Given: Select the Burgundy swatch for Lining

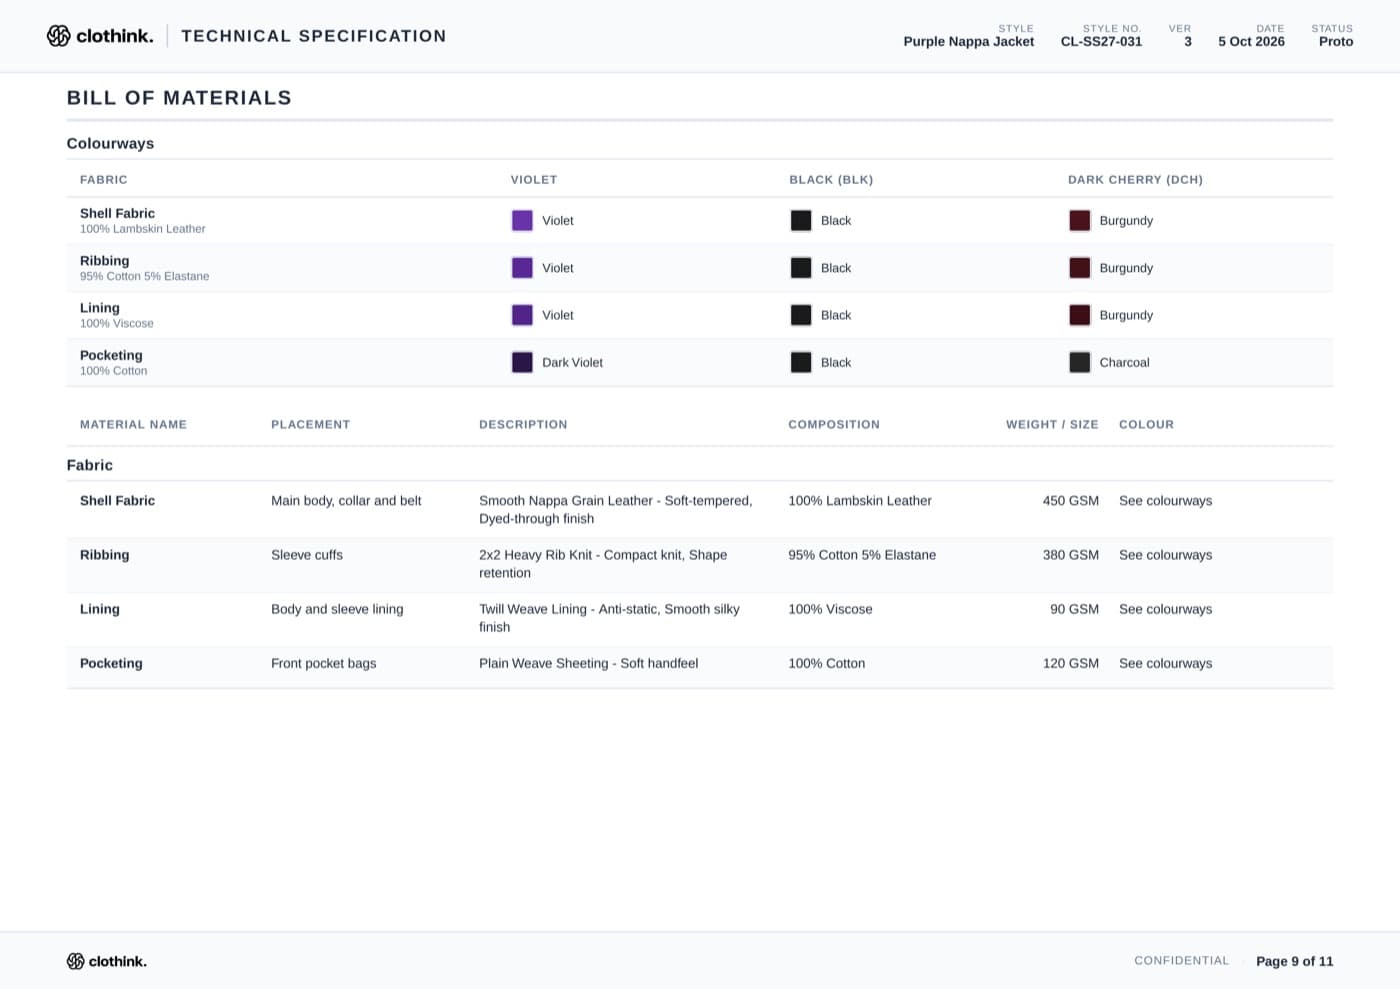Looking at the screenshot, I should tap(1080, 315).
